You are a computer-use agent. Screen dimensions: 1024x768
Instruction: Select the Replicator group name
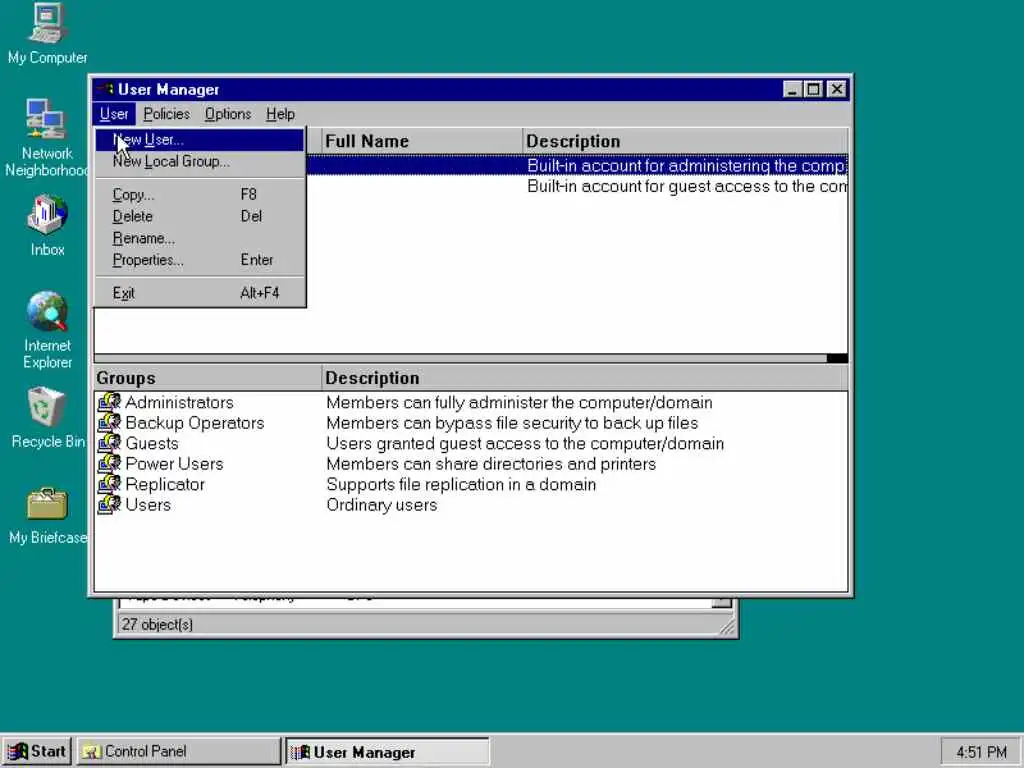165,484
